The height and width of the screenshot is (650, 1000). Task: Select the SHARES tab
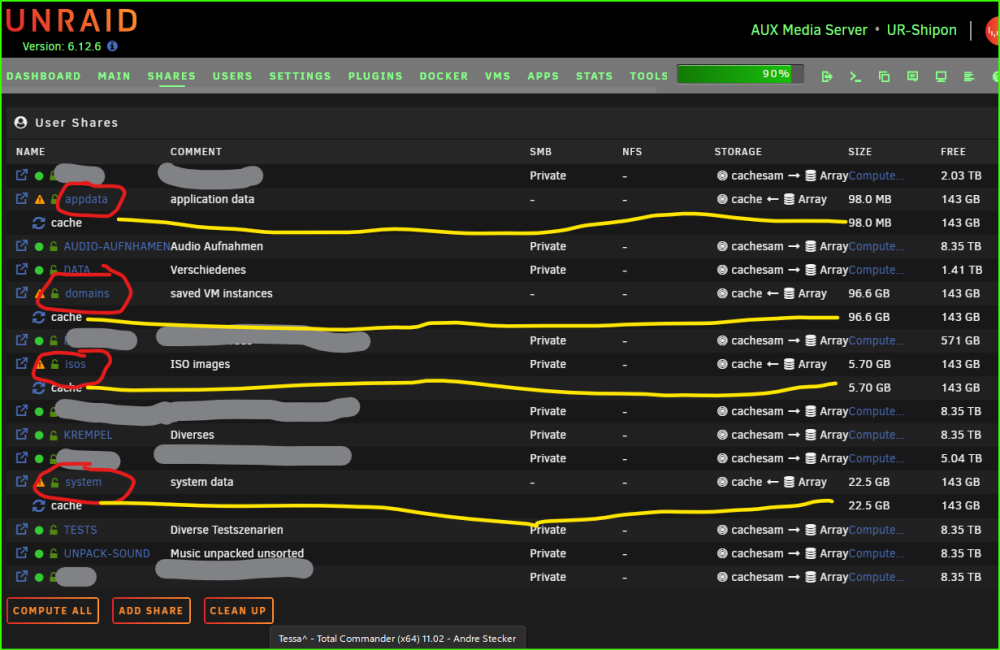click(x=172, y=76)
